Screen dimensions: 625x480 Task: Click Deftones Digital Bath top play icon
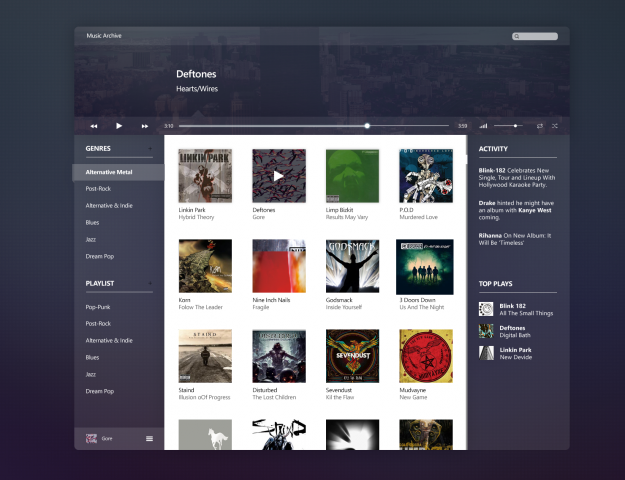point(486,331)
